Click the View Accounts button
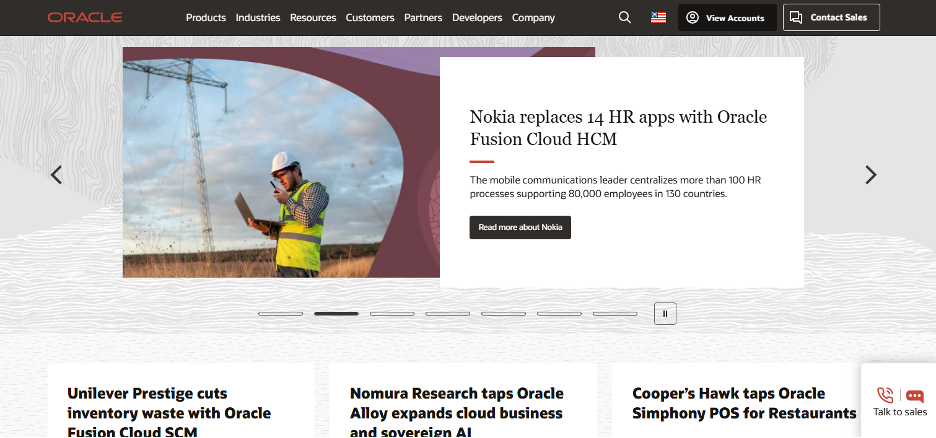Viewport: 936px width, 438px height. tap(727, 18)
